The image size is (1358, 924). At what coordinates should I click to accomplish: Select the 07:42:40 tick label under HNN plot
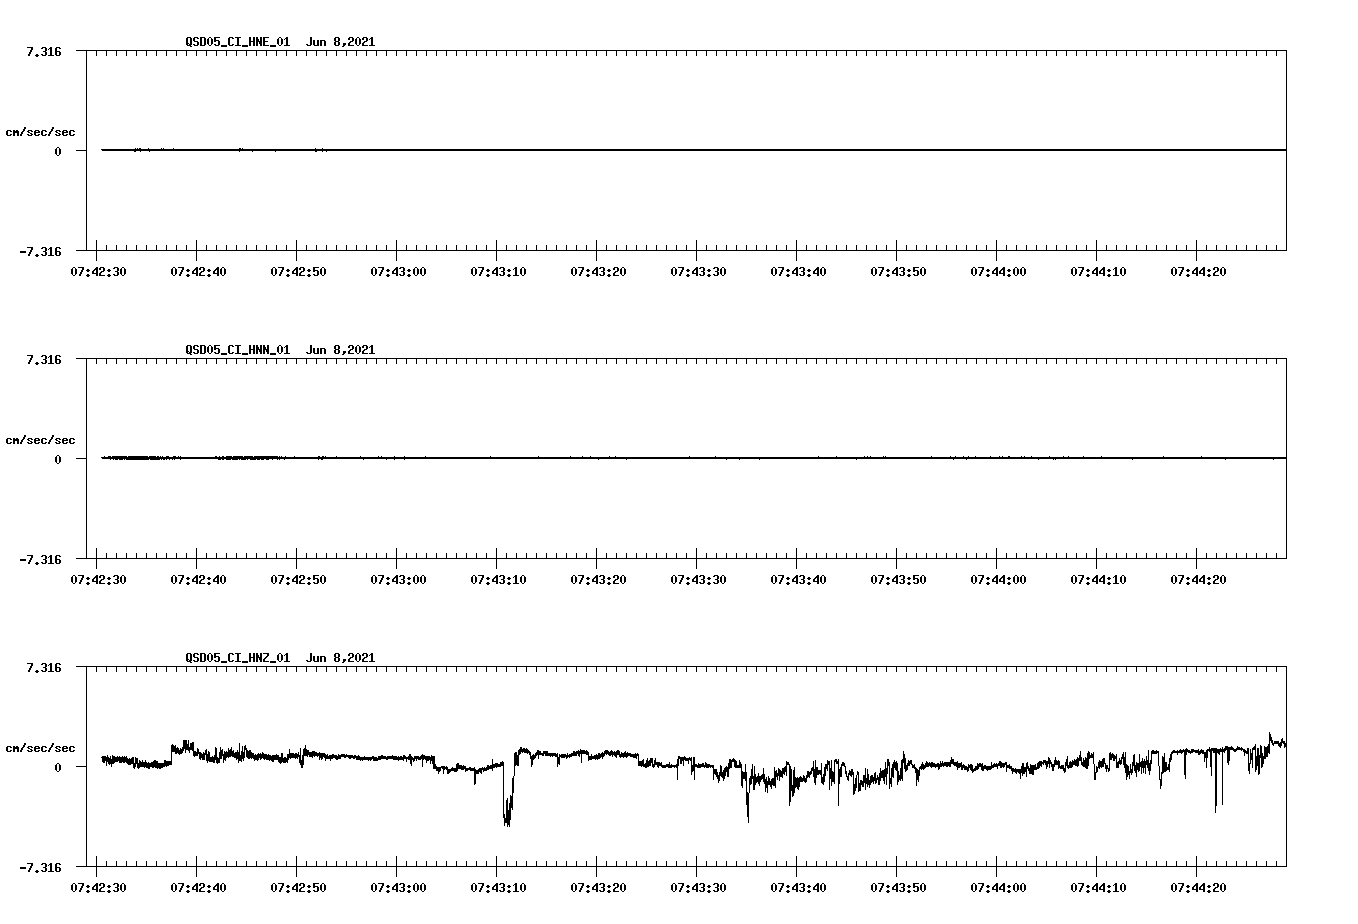tap(198, 579)
